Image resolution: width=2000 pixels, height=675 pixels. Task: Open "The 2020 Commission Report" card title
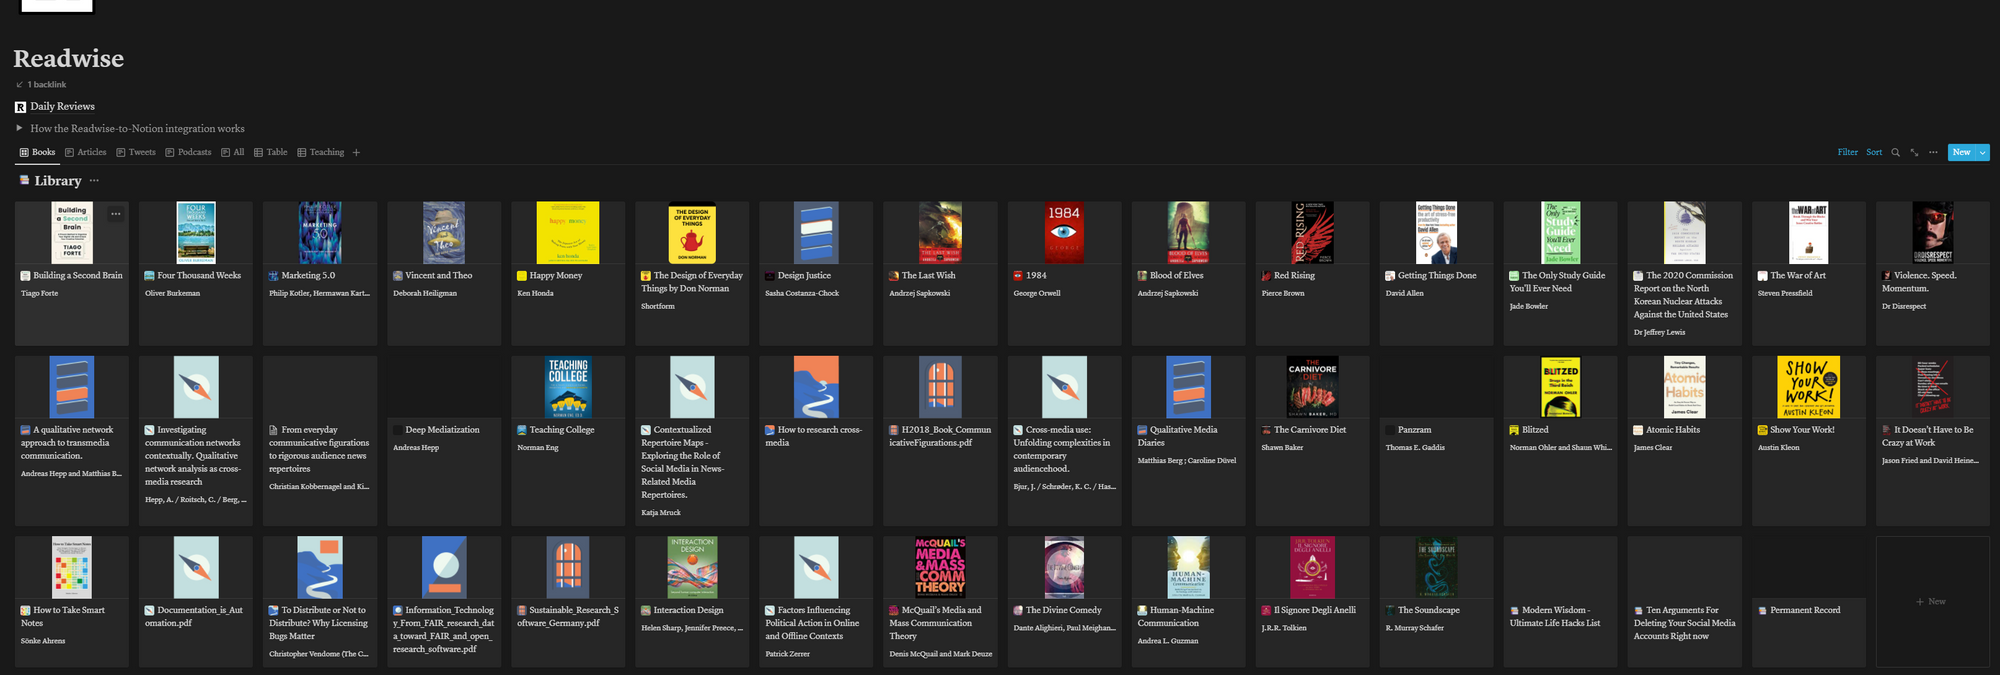(1682, 295)
